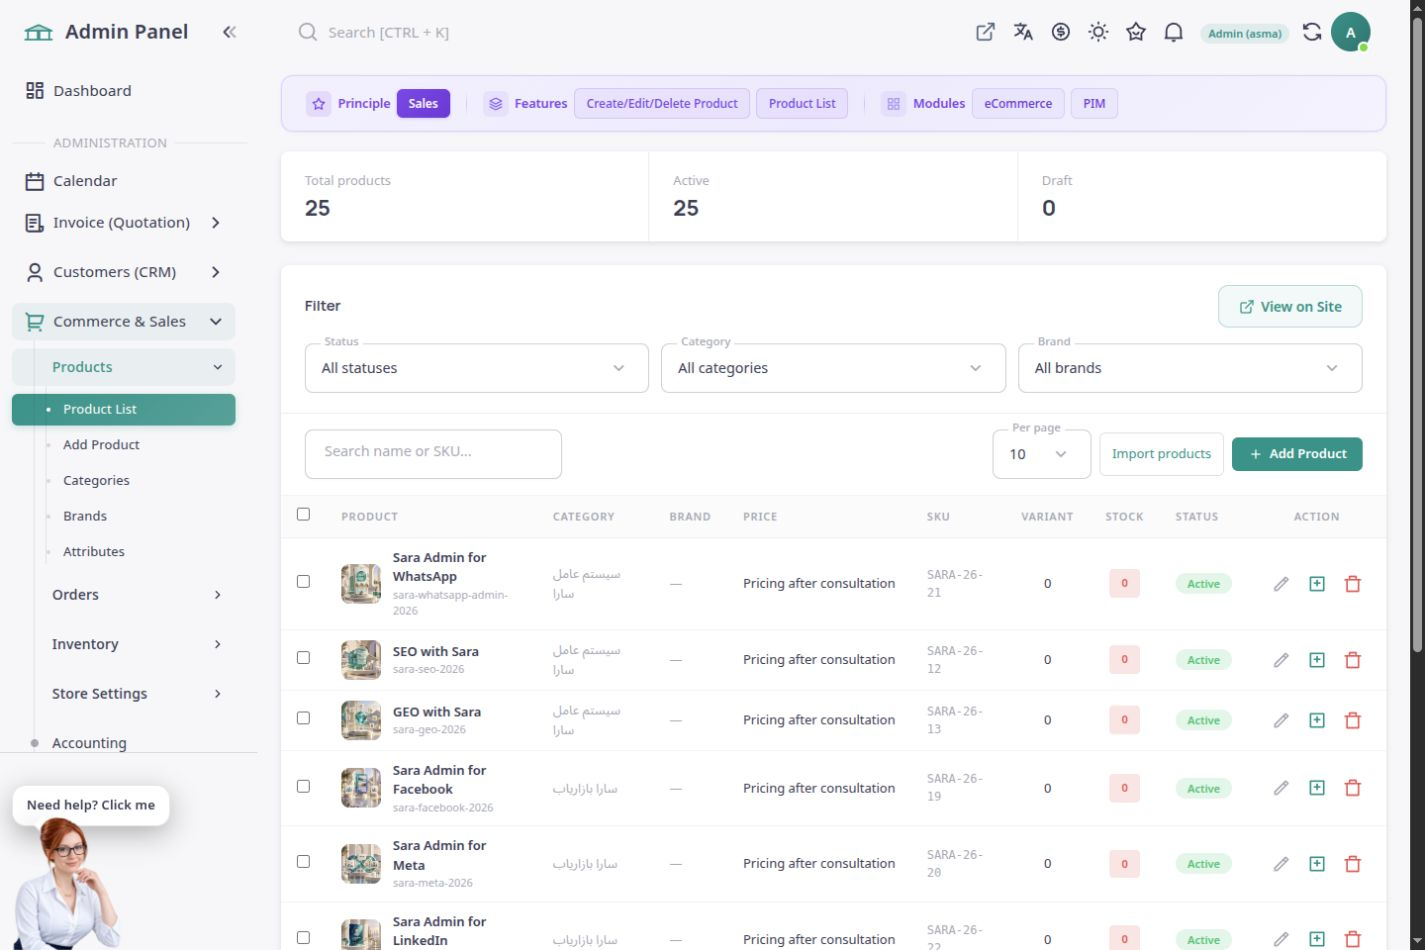Screen dimensions: 1425x950
Task: Click Need help? Click me bubble
Action: [91, 805]
